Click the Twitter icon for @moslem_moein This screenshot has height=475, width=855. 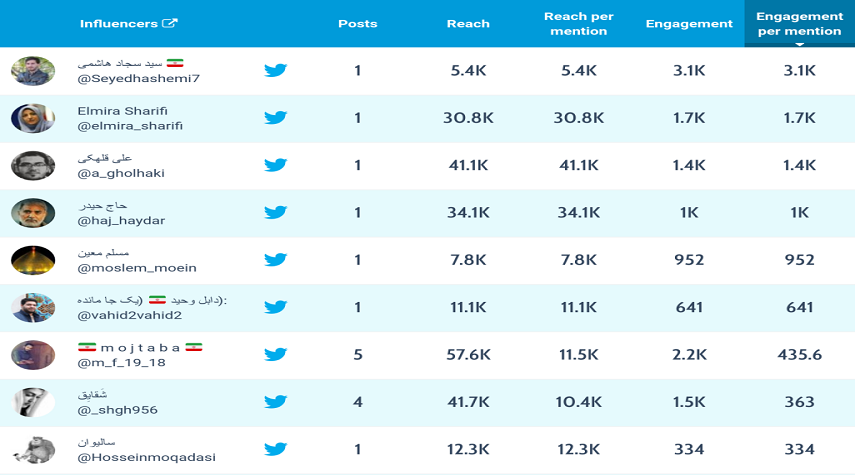(x=276, y=260)
